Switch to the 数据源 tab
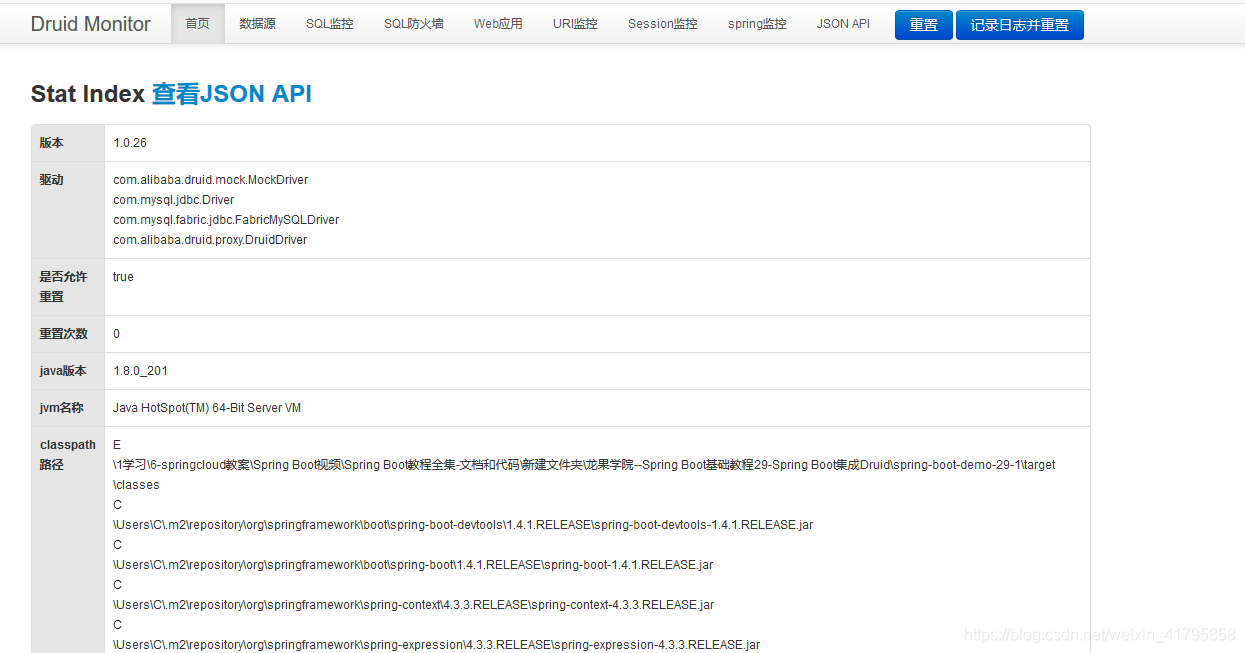The image size is (1245, 653). (257, 24)
